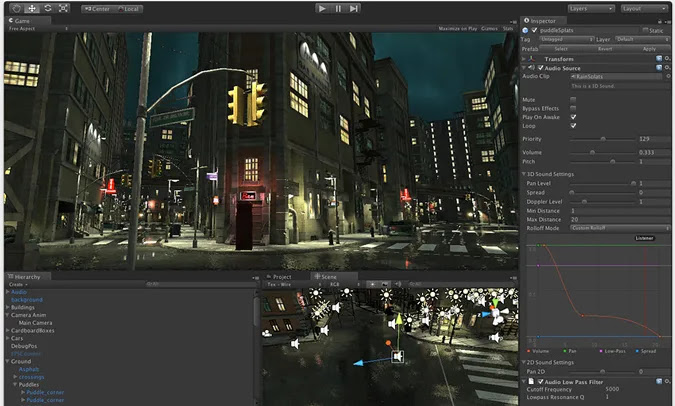Open the Free Aspect dropdown
Image resolution: width=675 pixels, height=406 pixels.
tap(38, 28)
